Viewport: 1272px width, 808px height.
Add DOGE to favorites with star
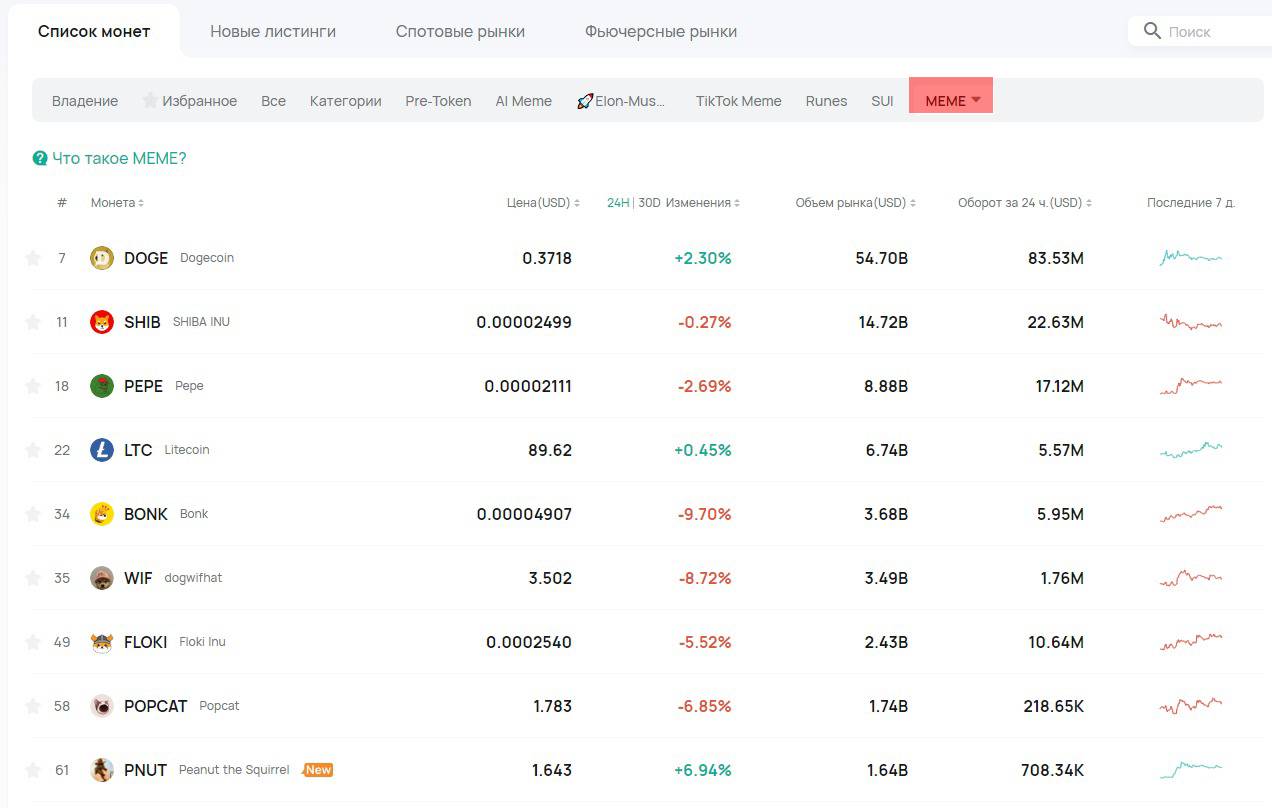click(33, 258)
